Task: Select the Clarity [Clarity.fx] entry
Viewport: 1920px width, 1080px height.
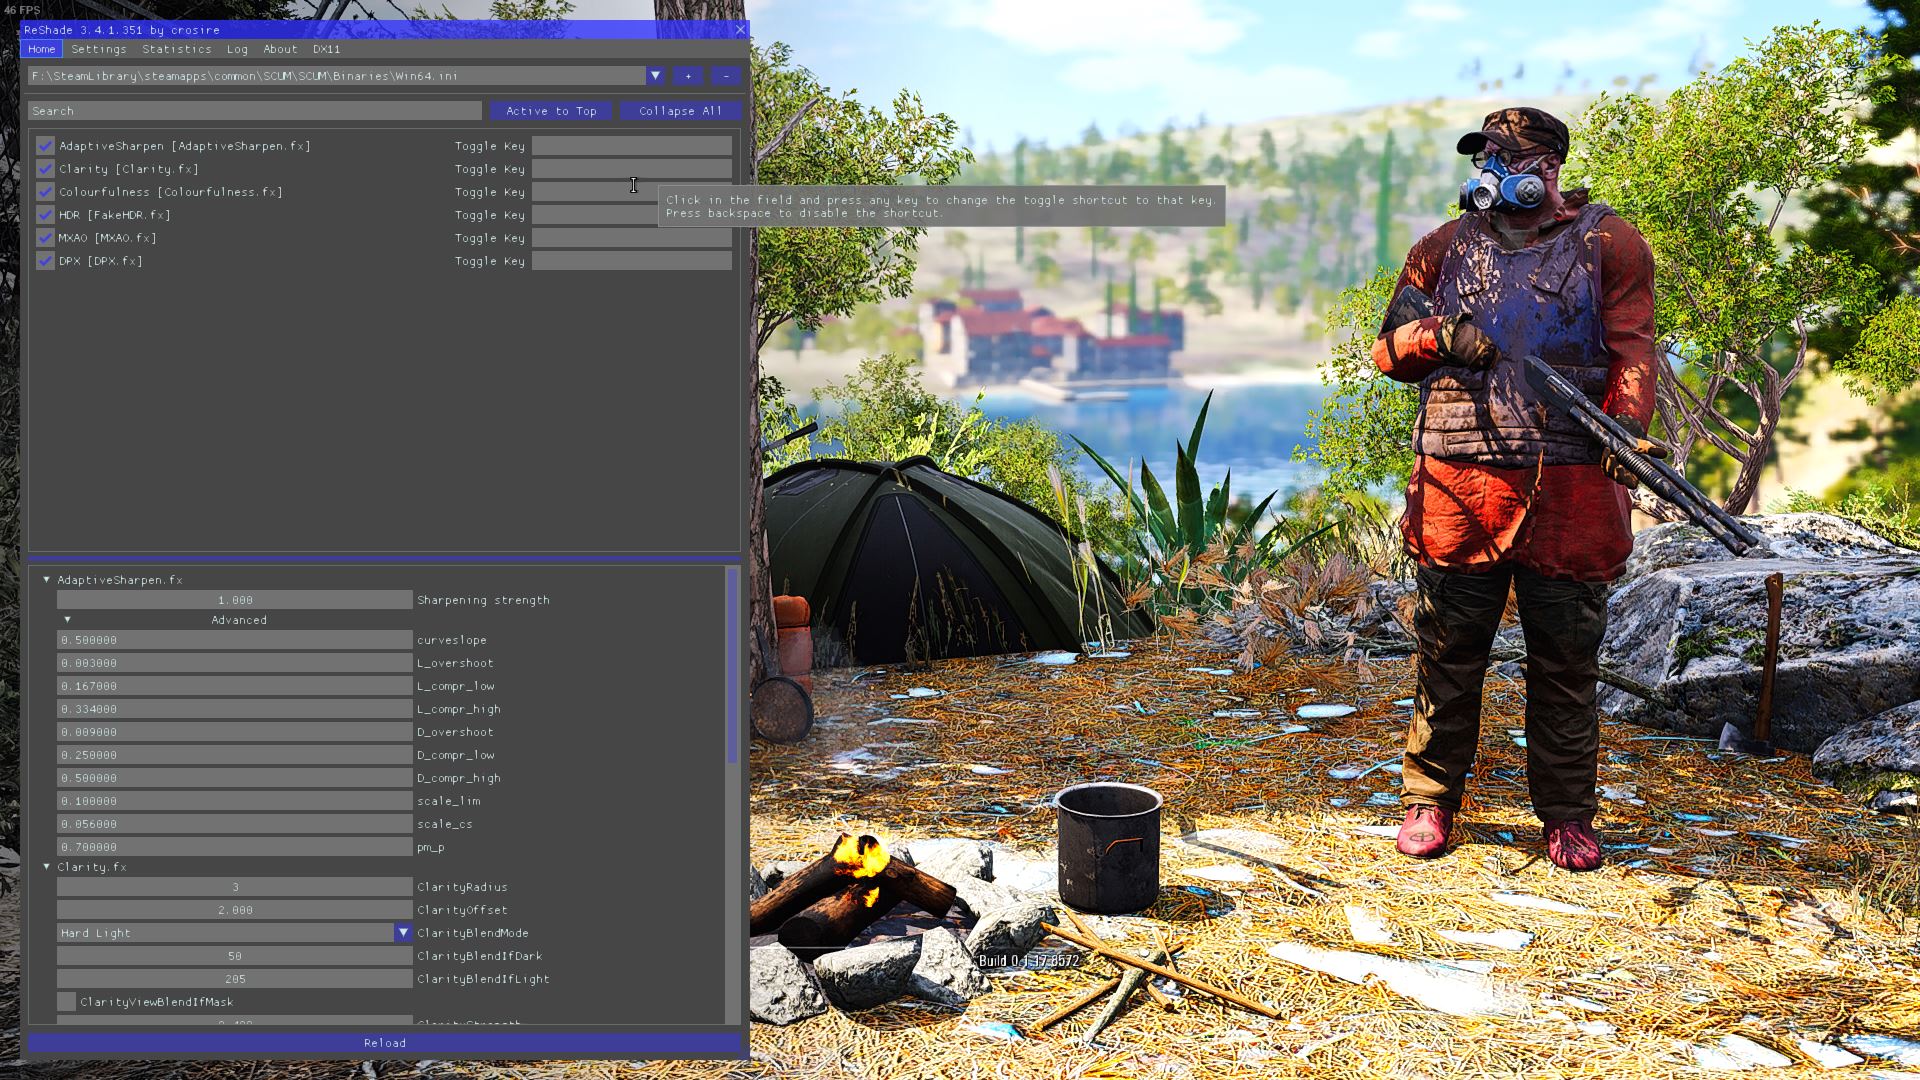Action: point(128,169)
